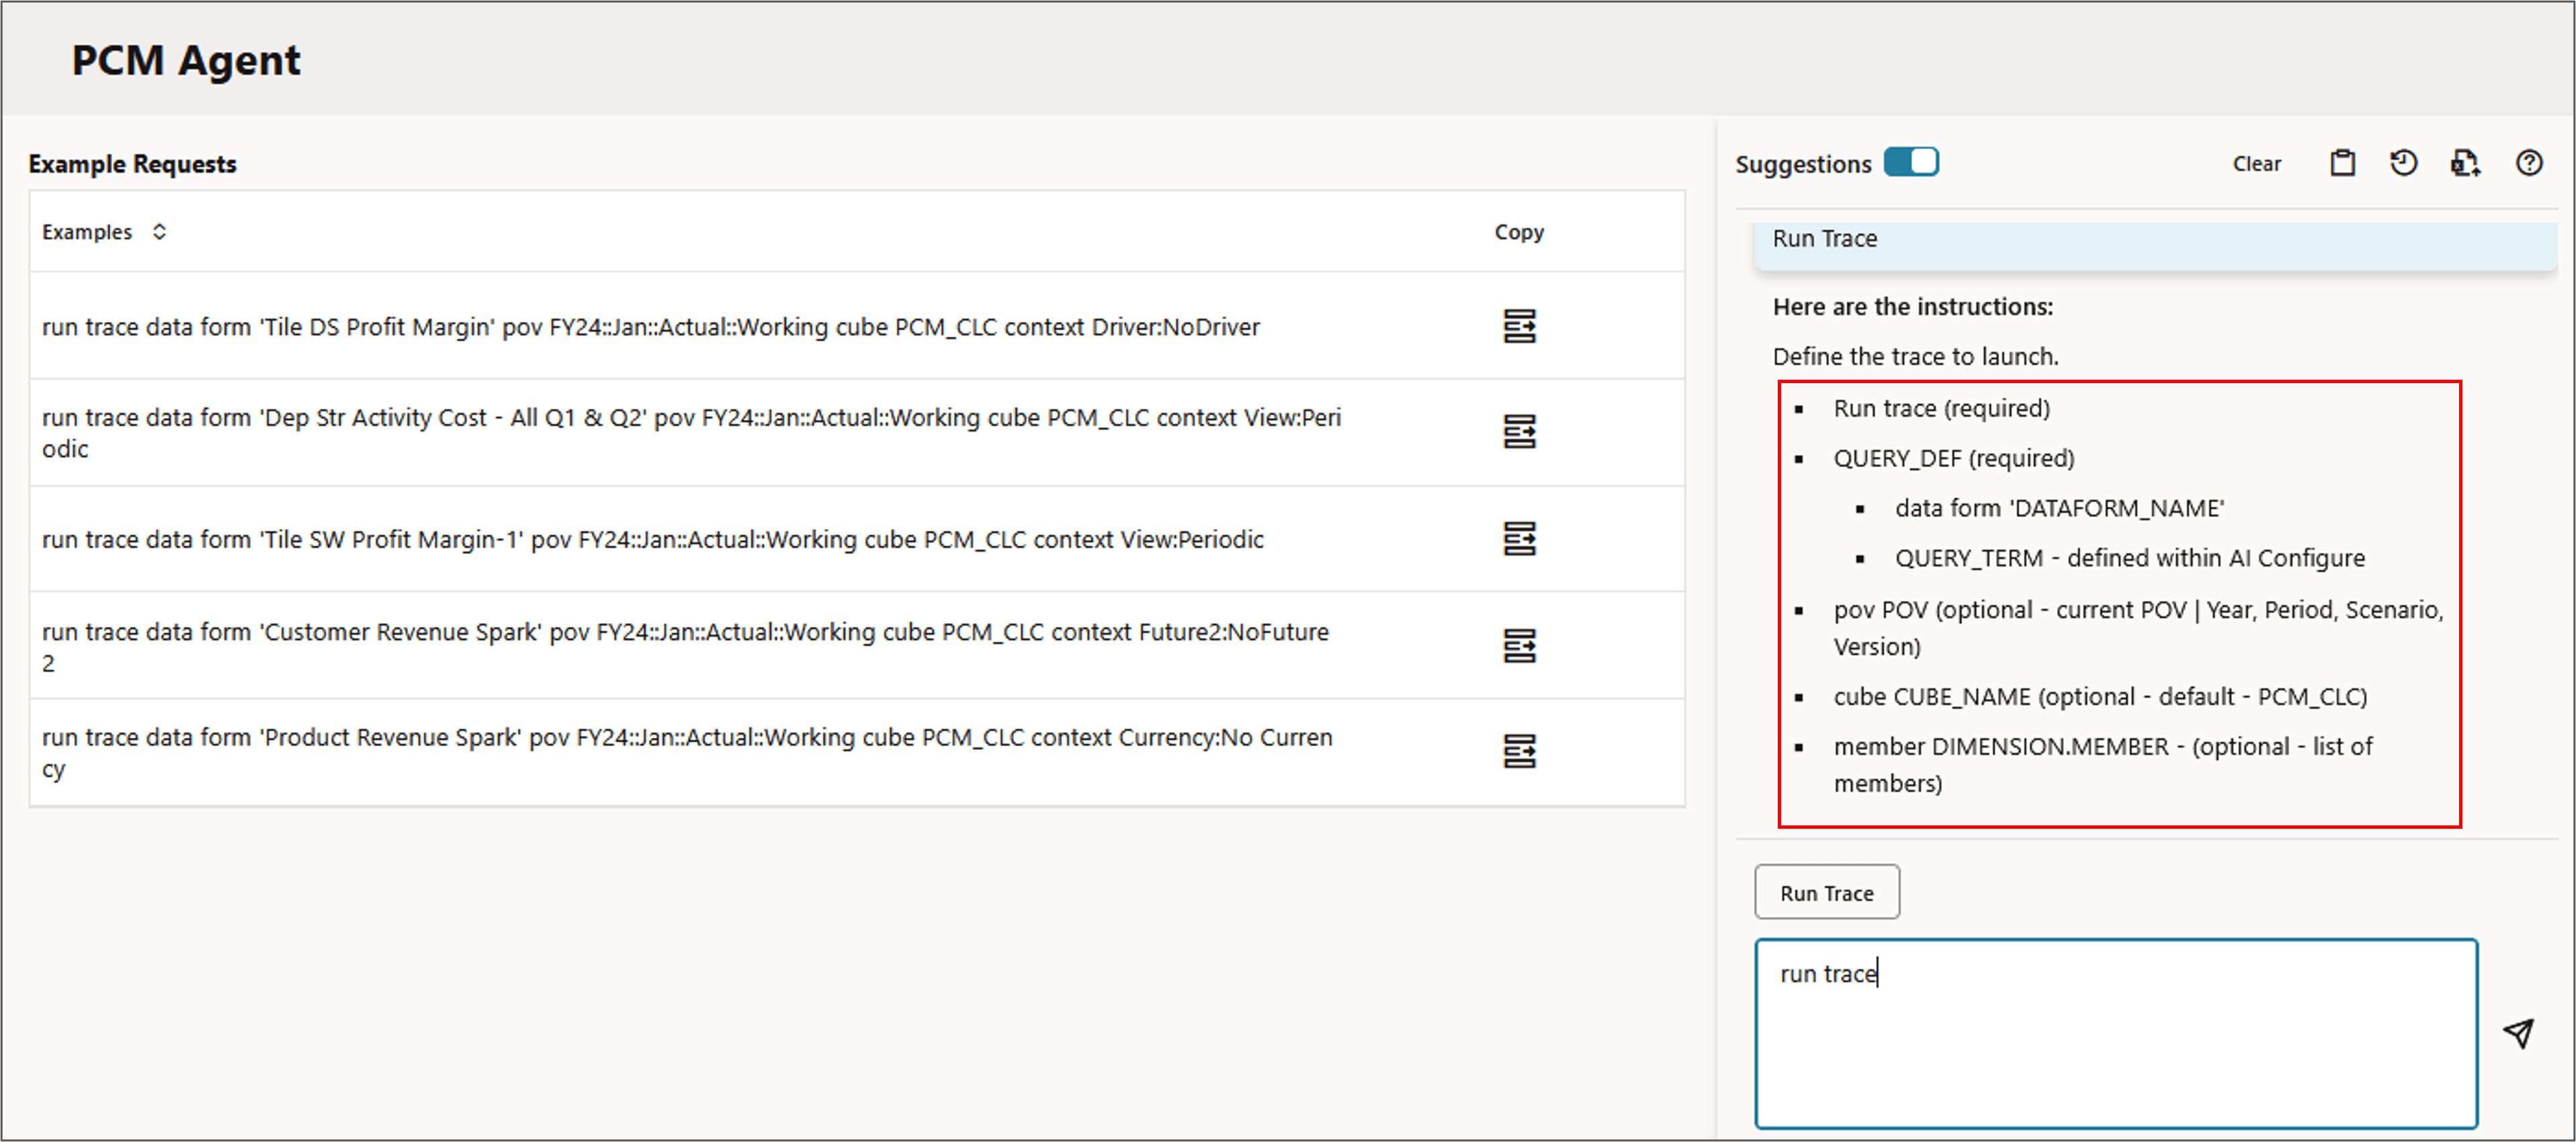Sort the Examples column

coord(159,232)
